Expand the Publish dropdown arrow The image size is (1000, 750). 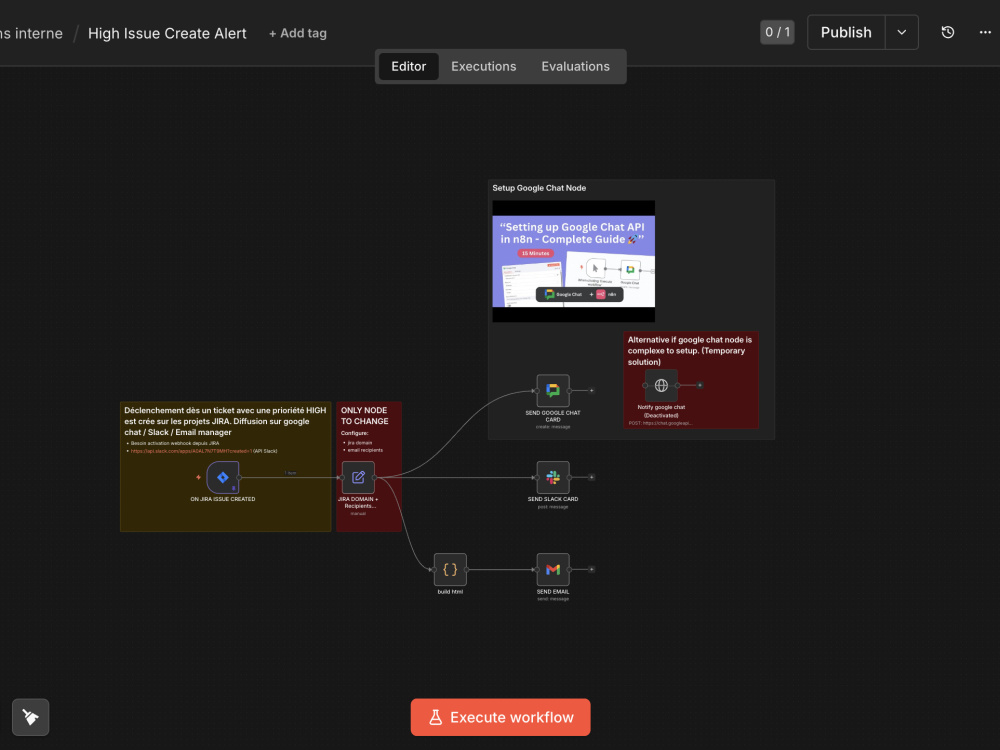[902, 33]
